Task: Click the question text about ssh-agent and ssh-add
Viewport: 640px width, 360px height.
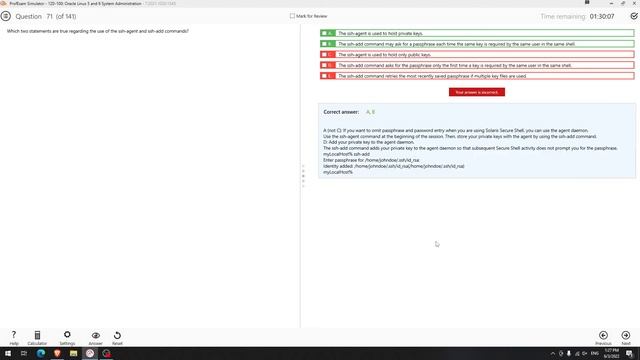Action: [98, 31]
